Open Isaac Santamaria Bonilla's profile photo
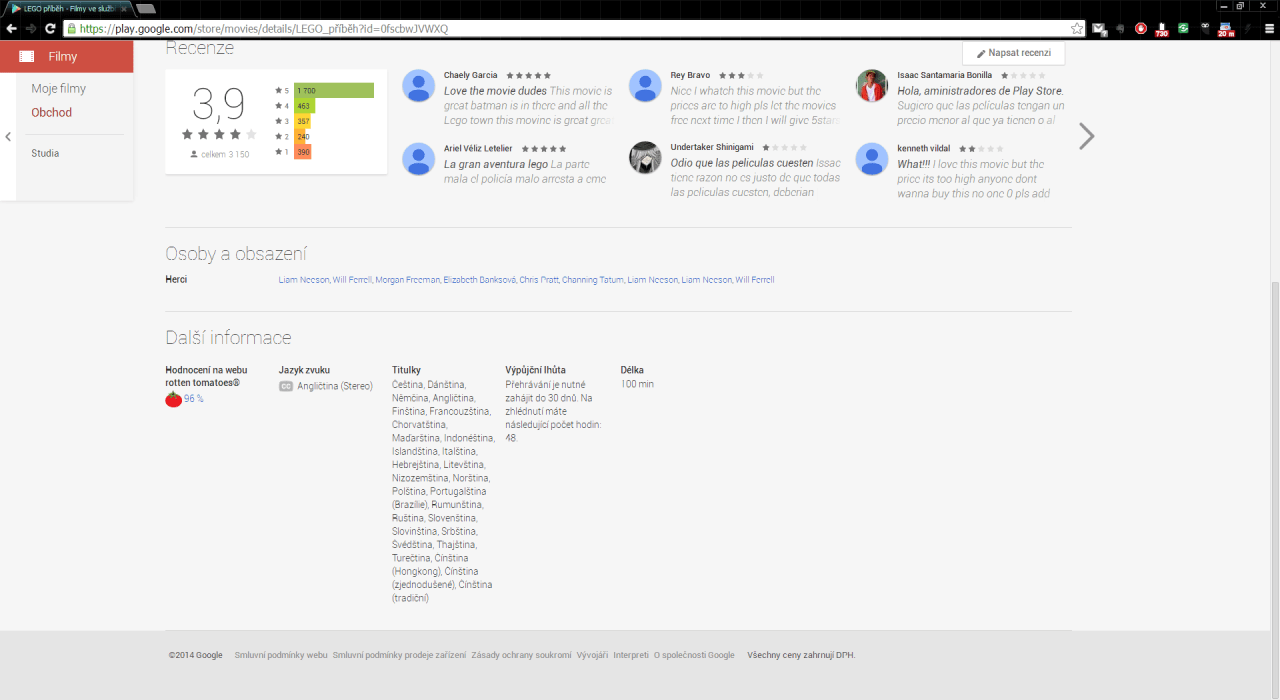Image resolution: width=1280 pixels, height=700 pixels. [872, 86]
